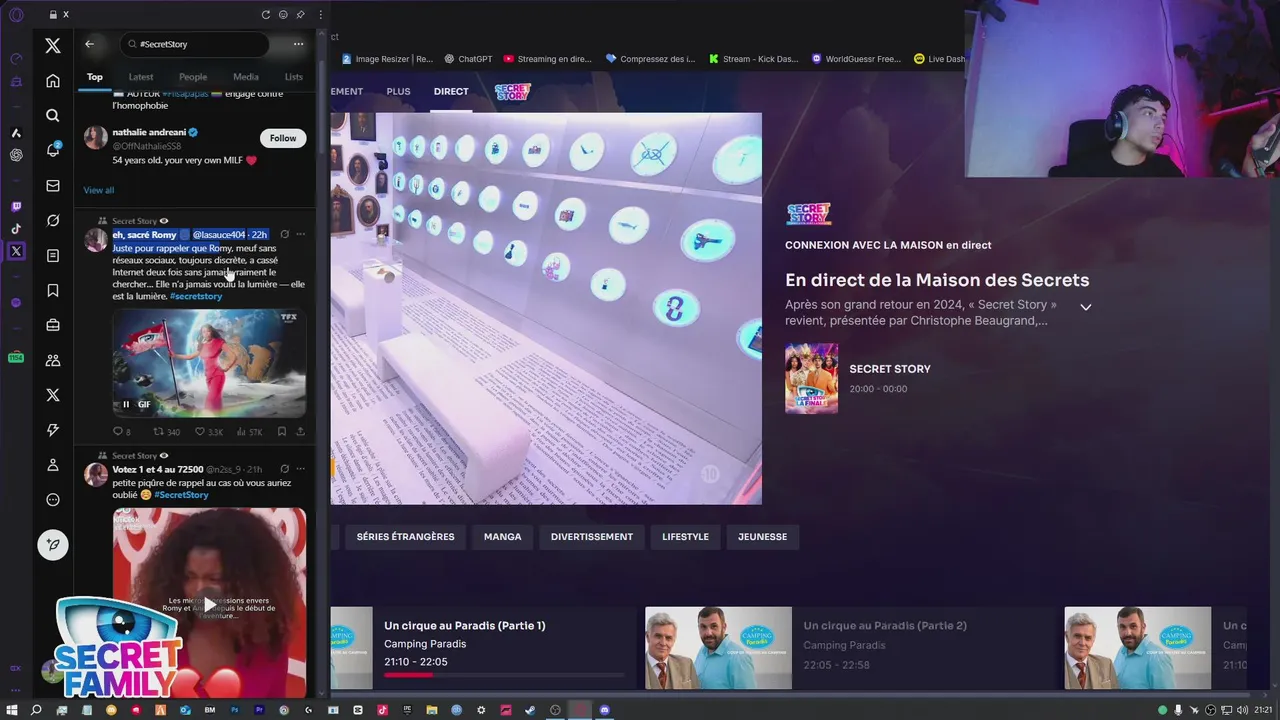Open the #secretstory hashtag in Romy post
Image resolution: width=1280 pixels, height=720 pixels.
tap(196, 296)
